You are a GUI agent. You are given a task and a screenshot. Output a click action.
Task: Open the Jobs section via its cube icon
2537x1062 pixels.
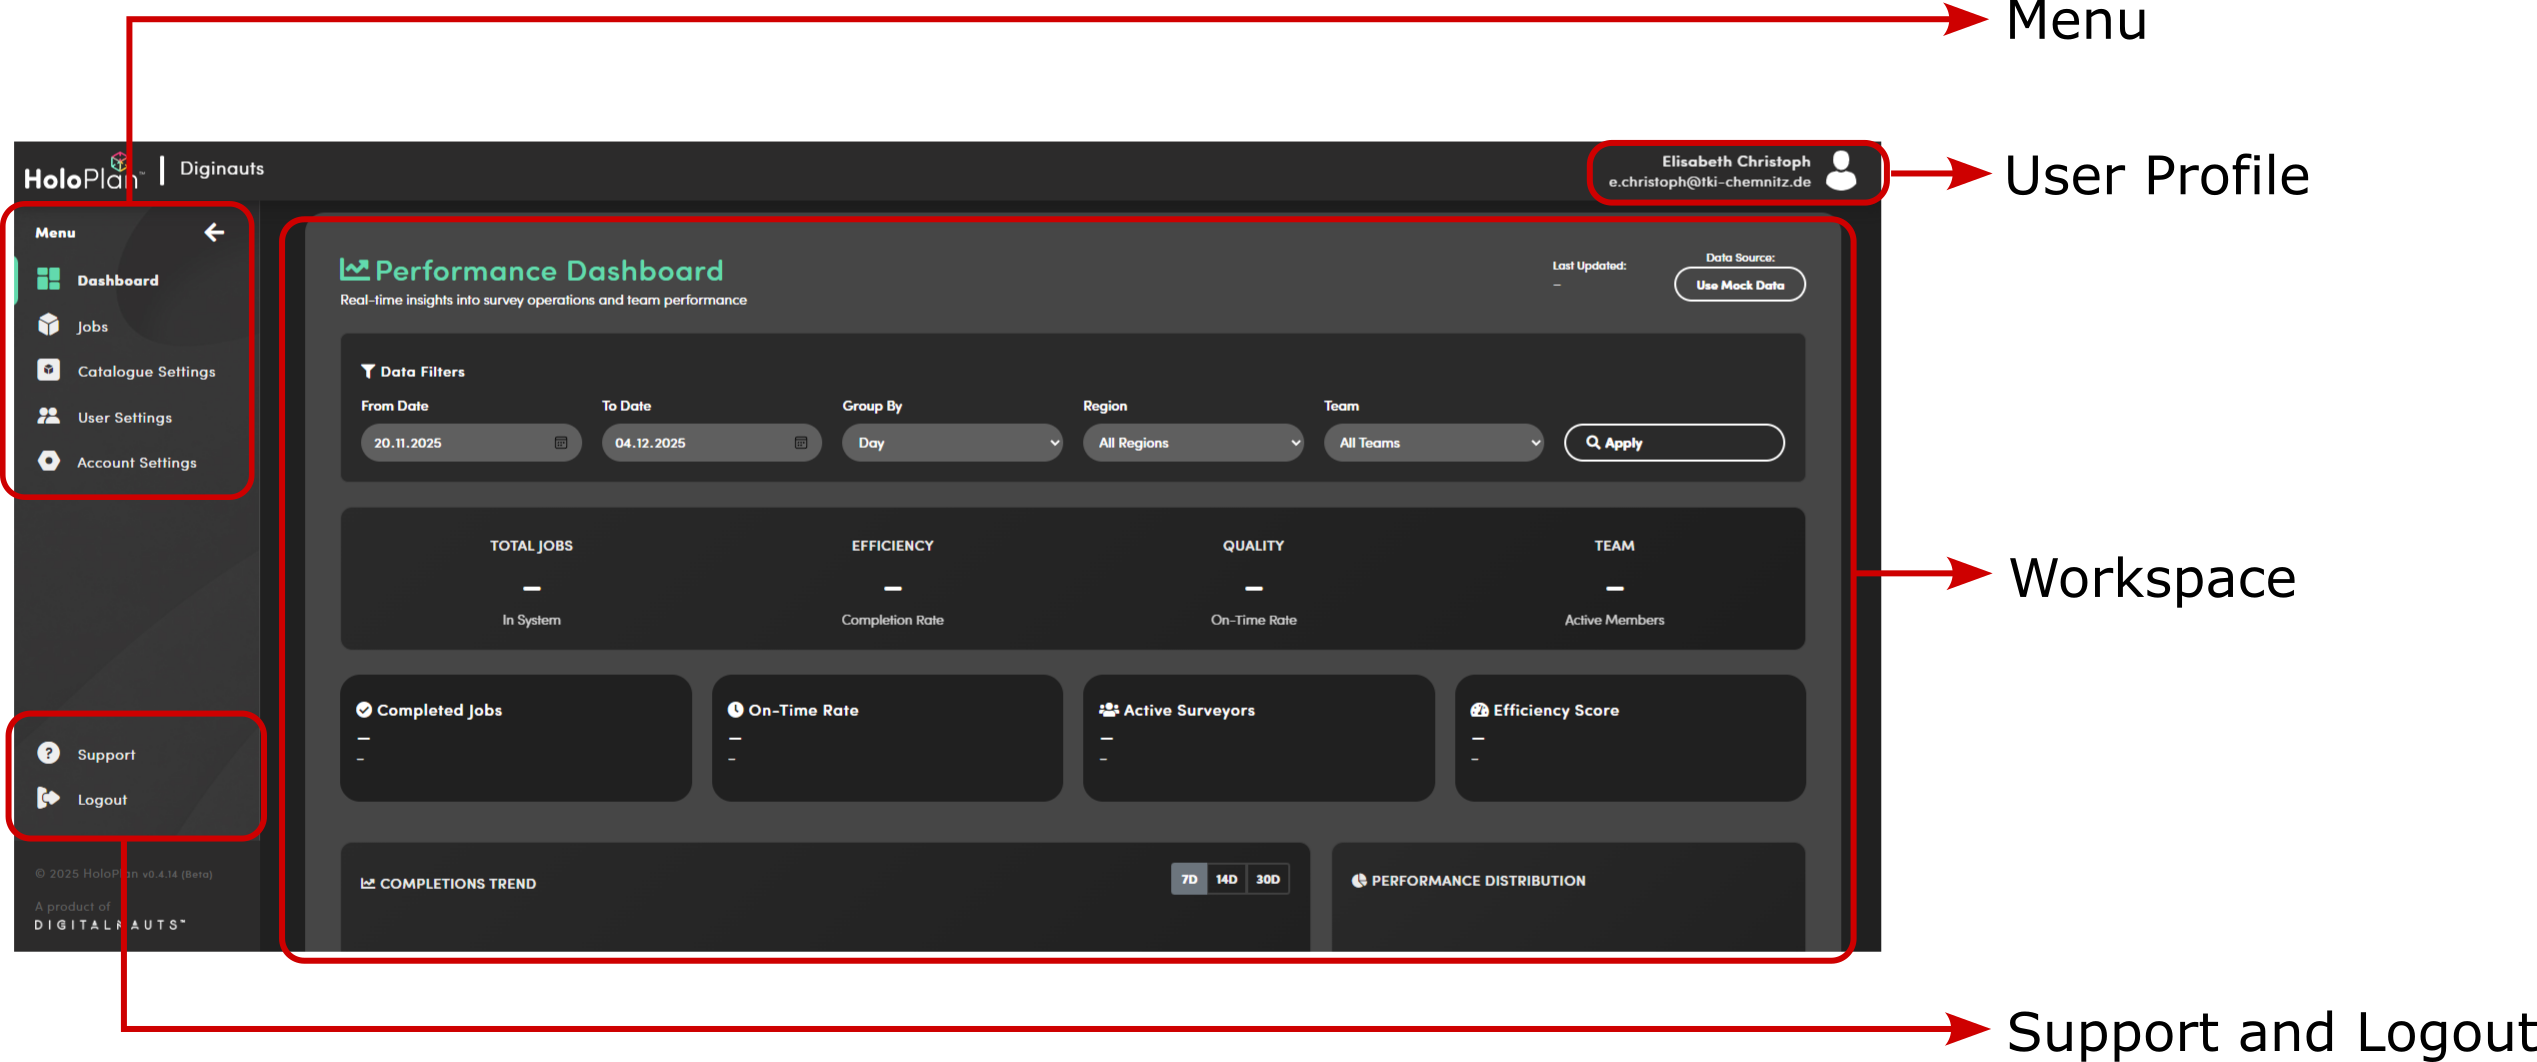48,325
